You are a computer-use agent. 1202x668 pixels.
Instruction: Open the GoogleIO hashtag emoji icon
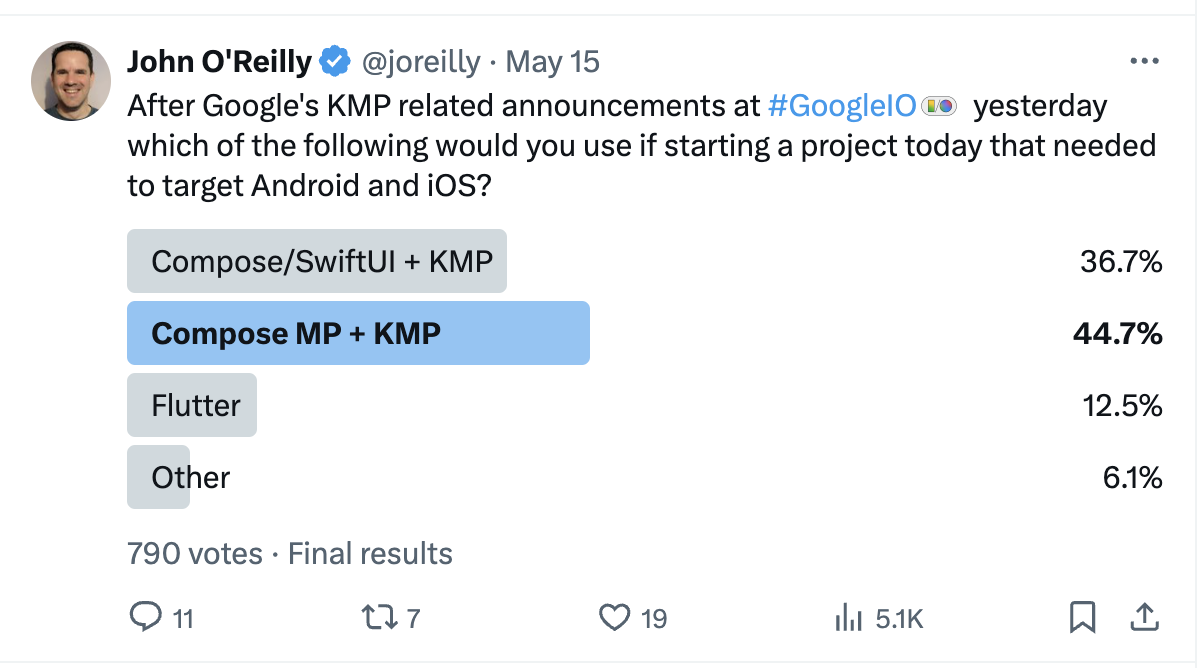[x=938, y=104]
